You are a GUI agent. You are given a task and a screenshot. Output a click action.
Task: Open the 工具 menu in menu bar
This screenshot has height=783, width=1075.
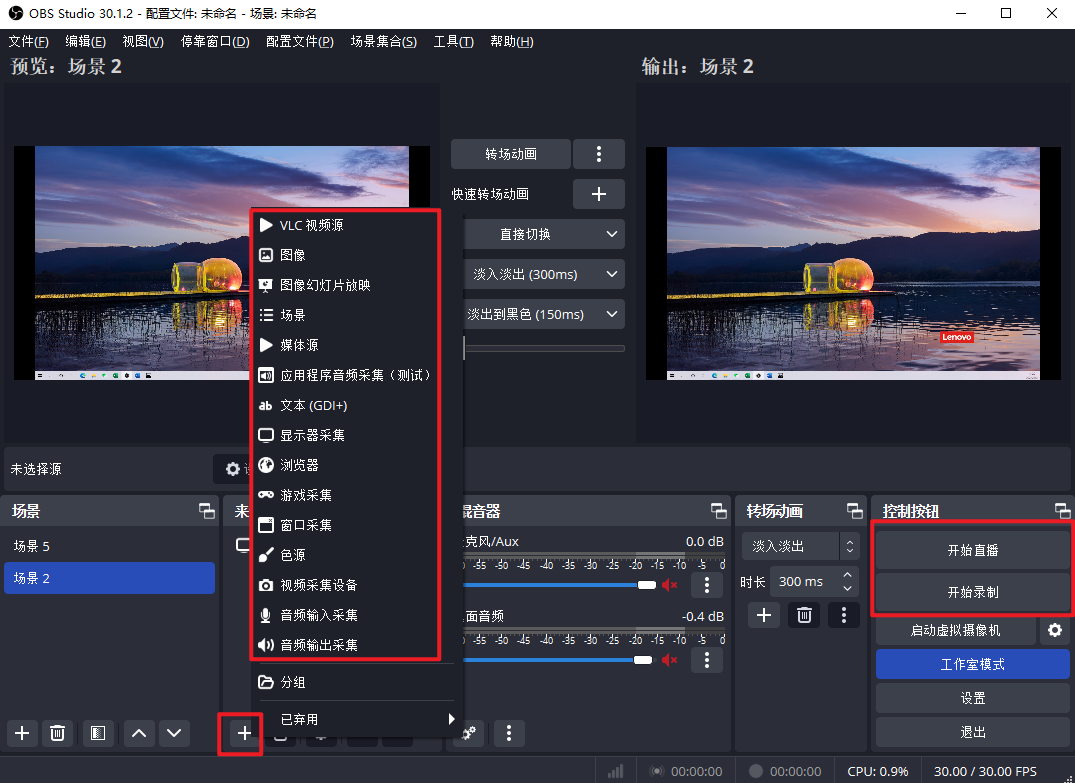point(453,42)
